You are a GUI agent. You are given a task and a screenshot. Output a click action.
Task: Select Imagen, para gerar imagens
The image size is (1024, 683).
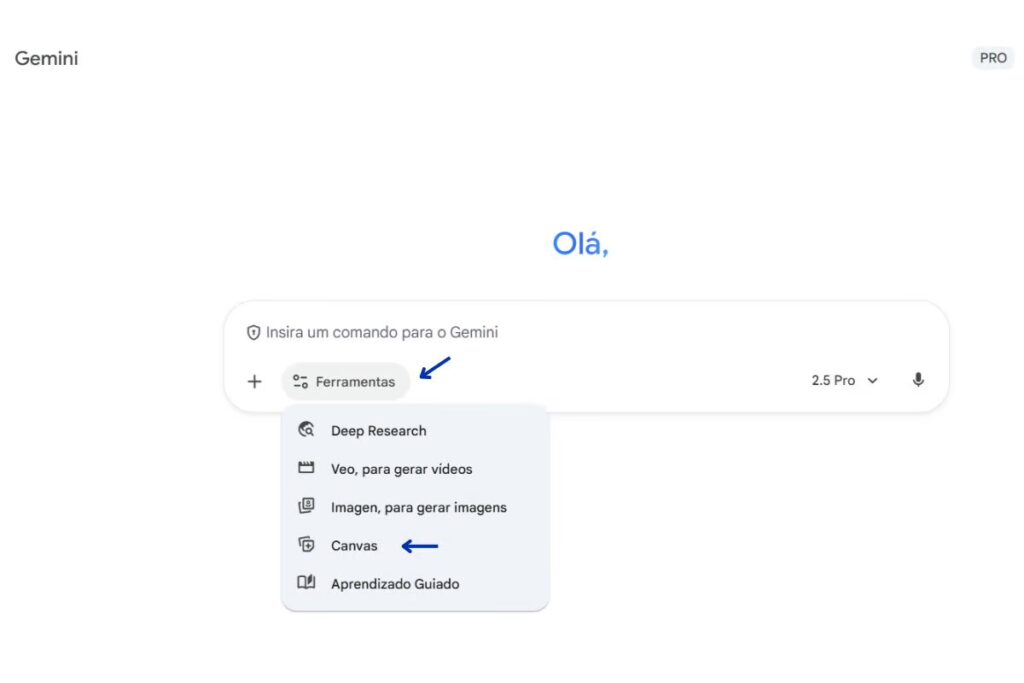click(x=419, y=506)
